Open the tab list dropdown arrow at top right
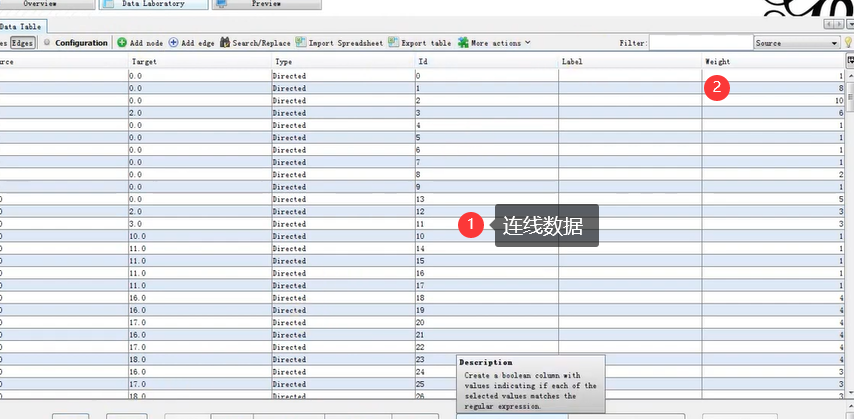 click(850, 23)
